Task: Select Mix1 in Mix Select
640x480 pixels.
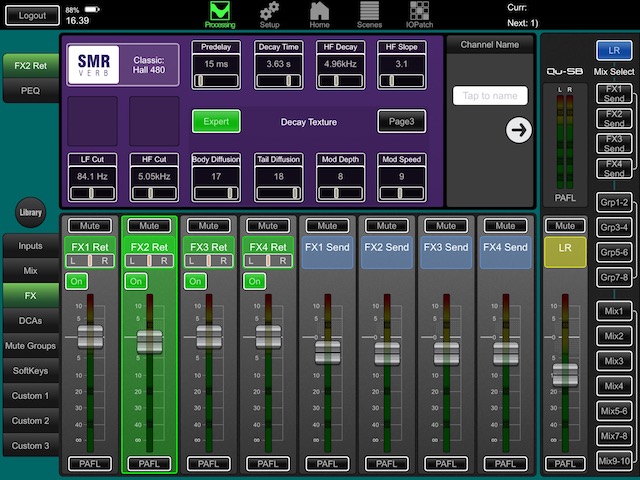Action: pos(614,311)
